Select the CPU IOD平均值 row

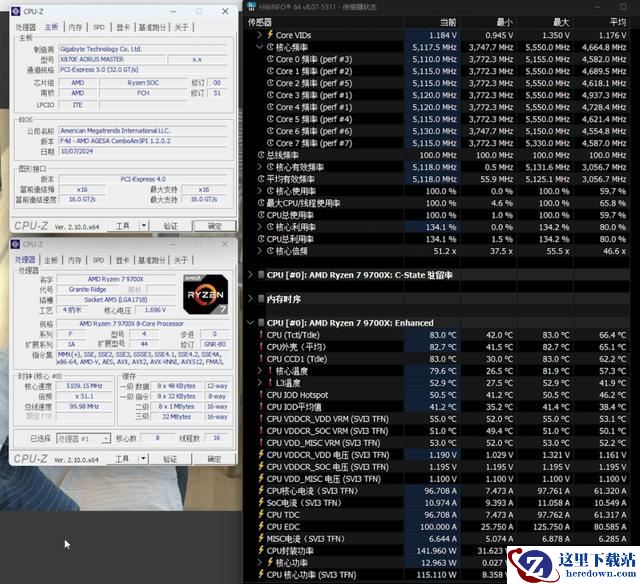(x=438, y=407)
